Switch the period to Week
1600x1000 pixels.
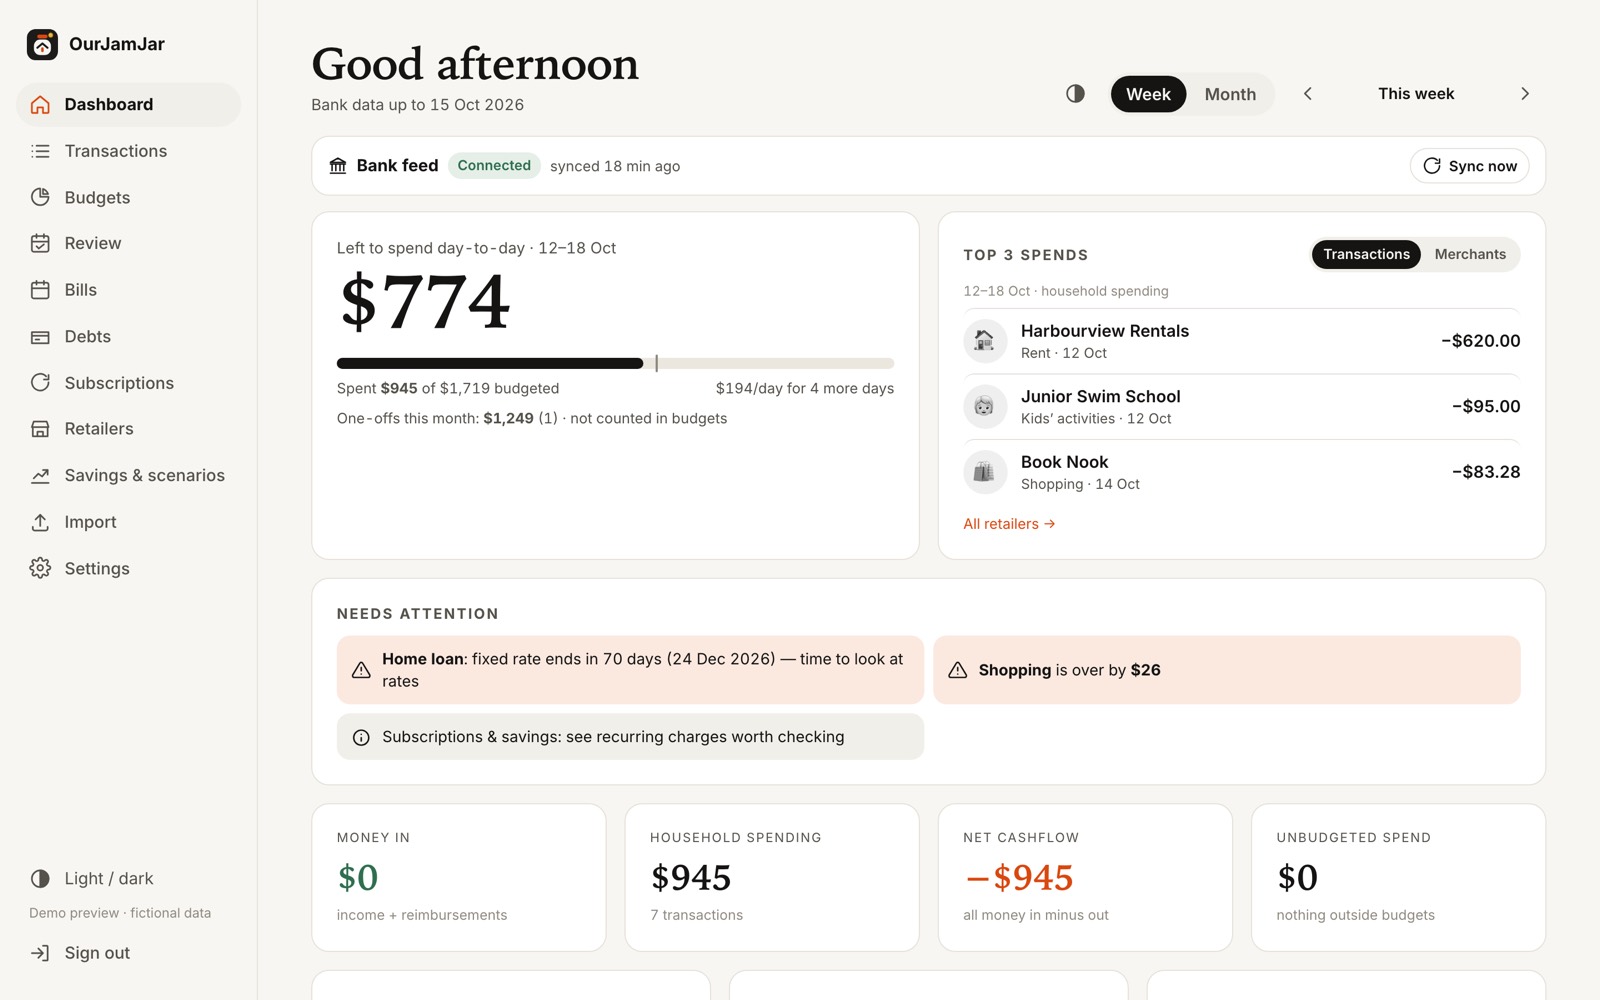[x=1148, y=94]
